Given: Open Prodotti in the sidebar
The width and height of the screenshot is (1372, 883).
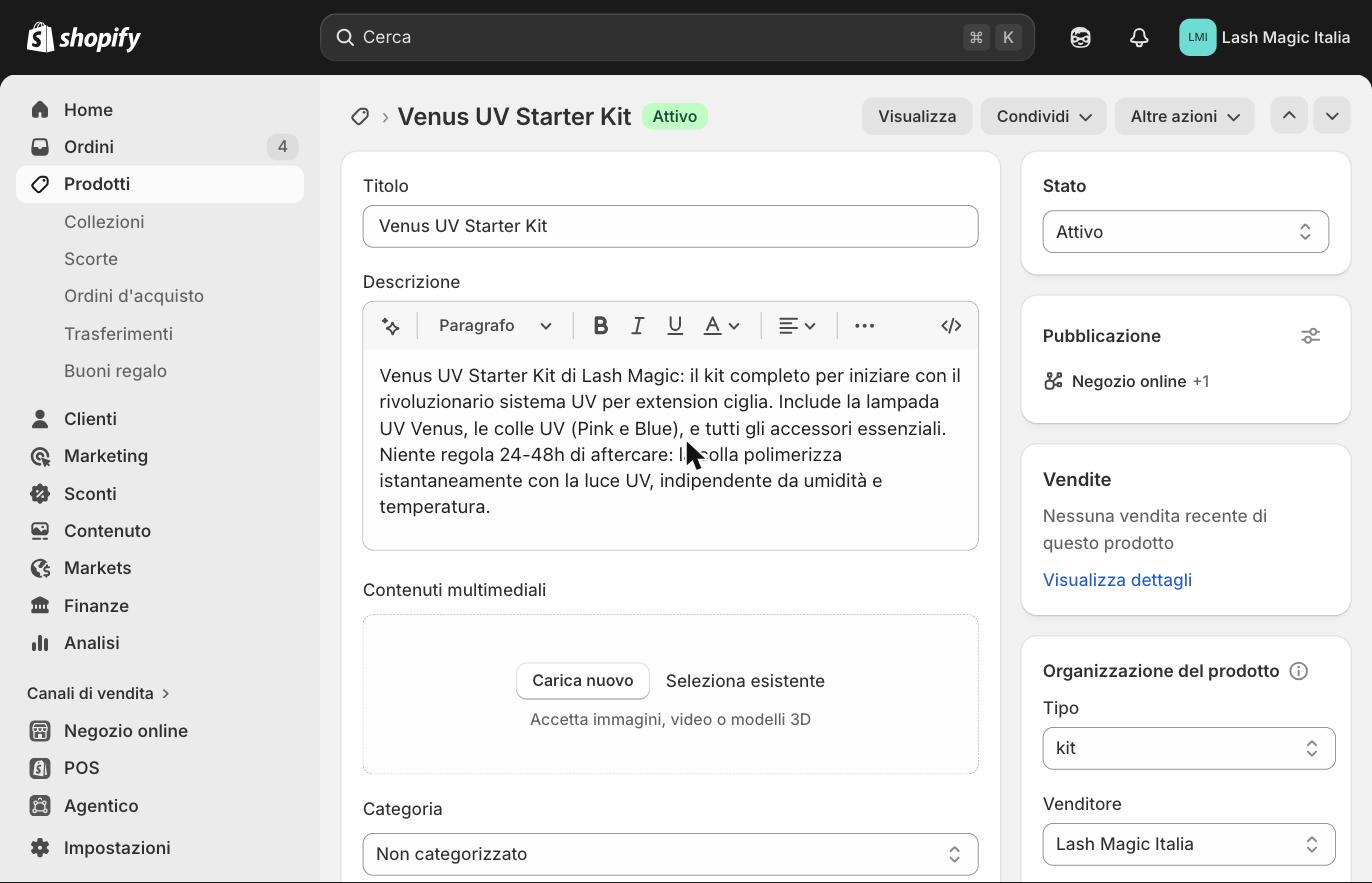Looking at the screenshot, I should click(160, 184).
